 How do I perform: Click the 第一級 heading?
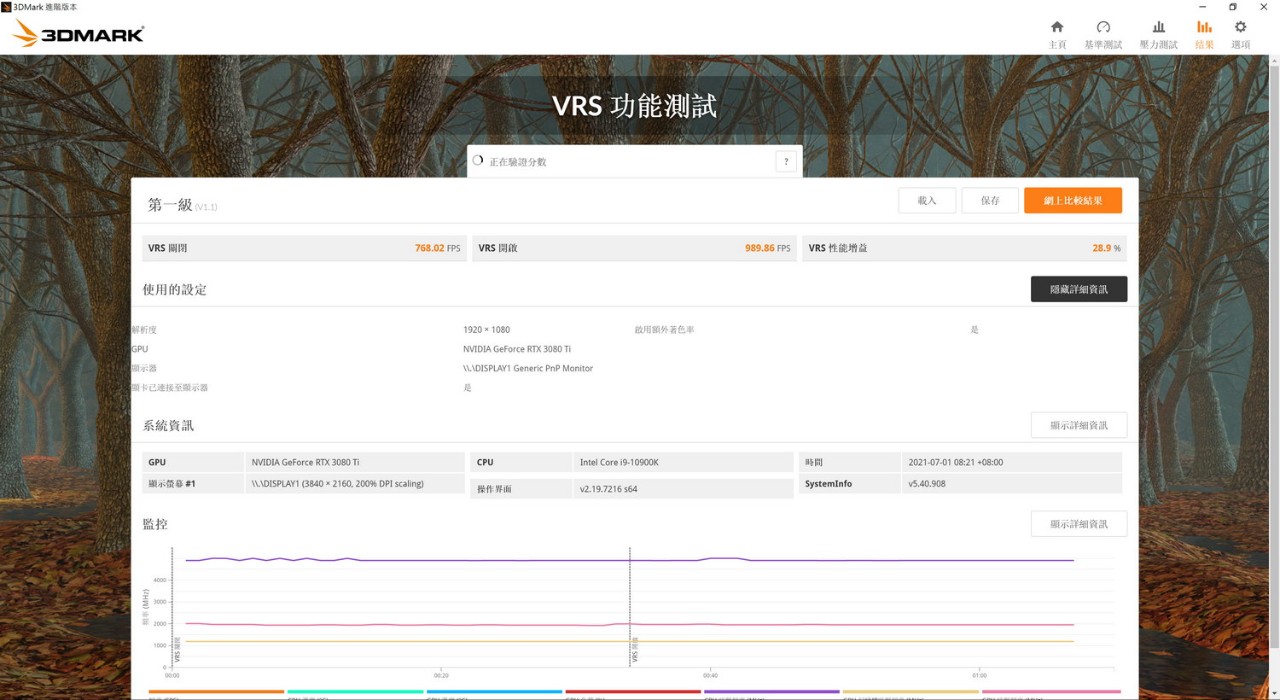170,205
